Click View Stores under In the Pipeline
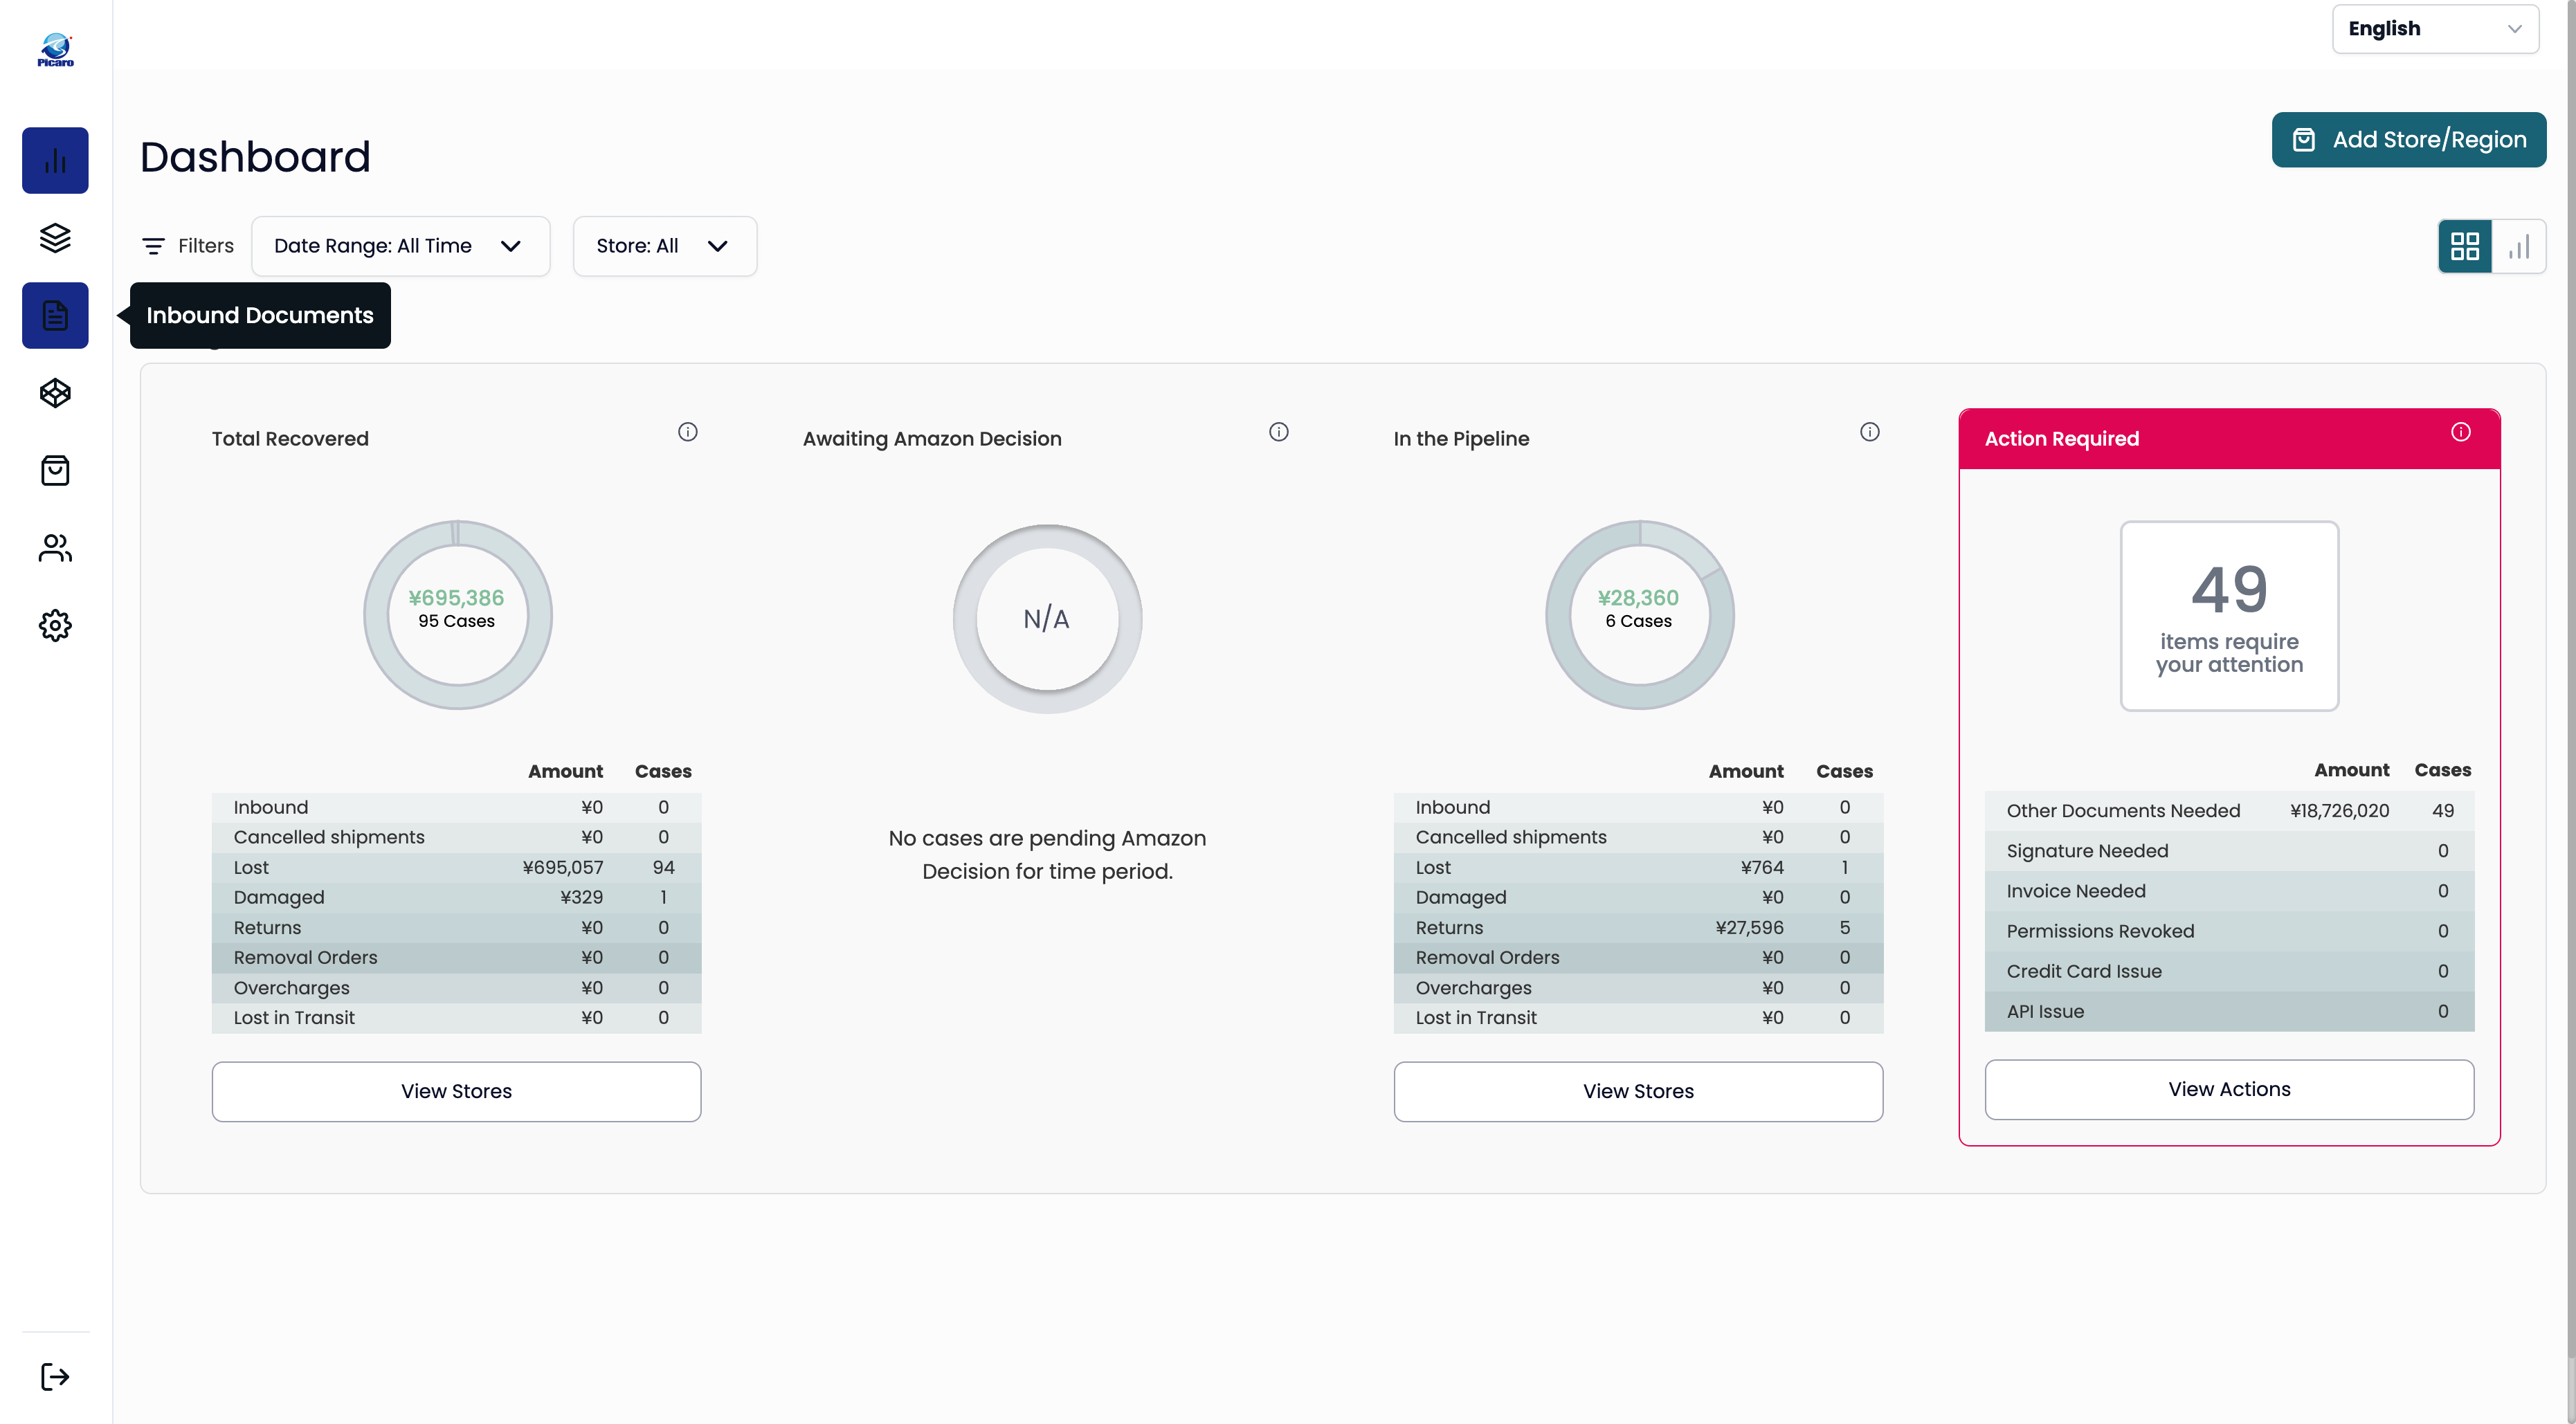 1638,1091
